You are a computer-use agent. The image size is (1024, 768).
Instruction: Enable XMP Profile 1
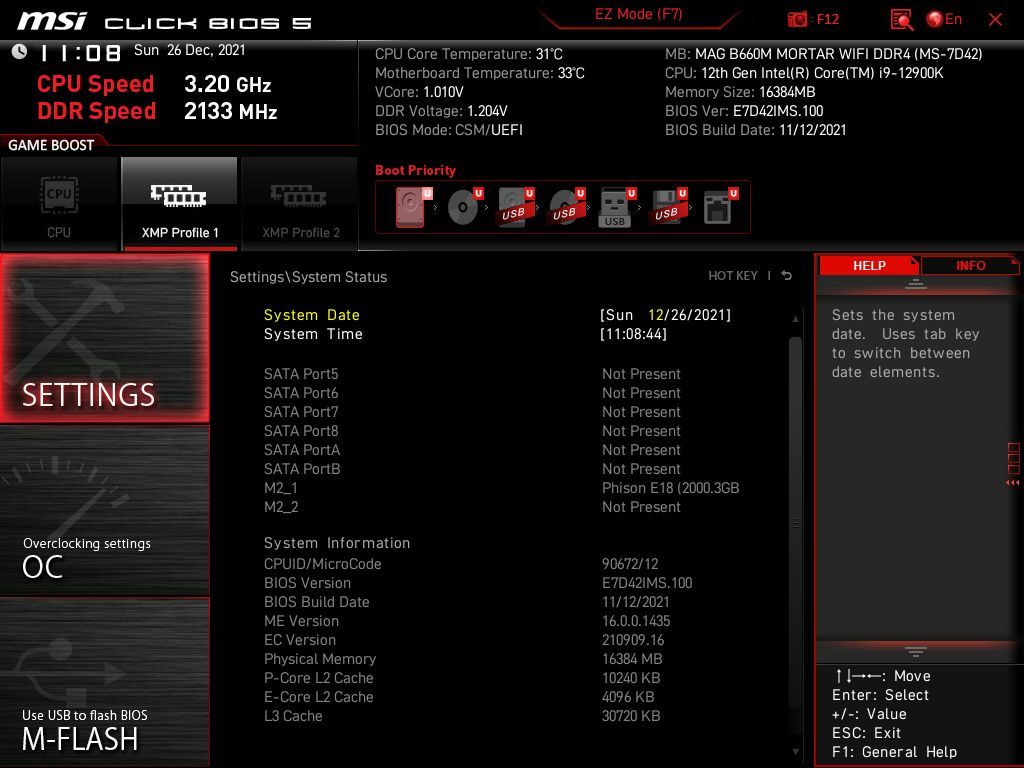tap(180, 204)
